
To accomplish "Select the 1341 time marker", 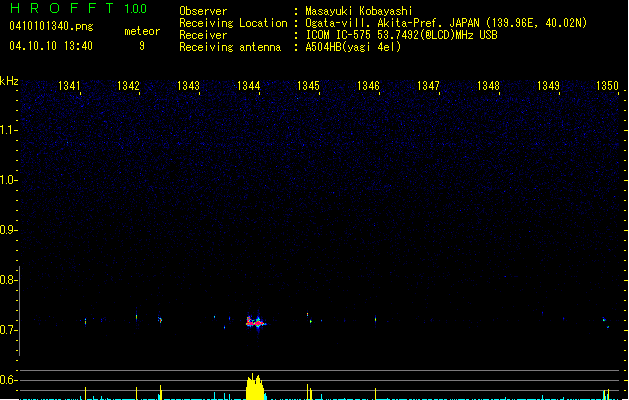I will pyautogui.click(x=69, y=86).
